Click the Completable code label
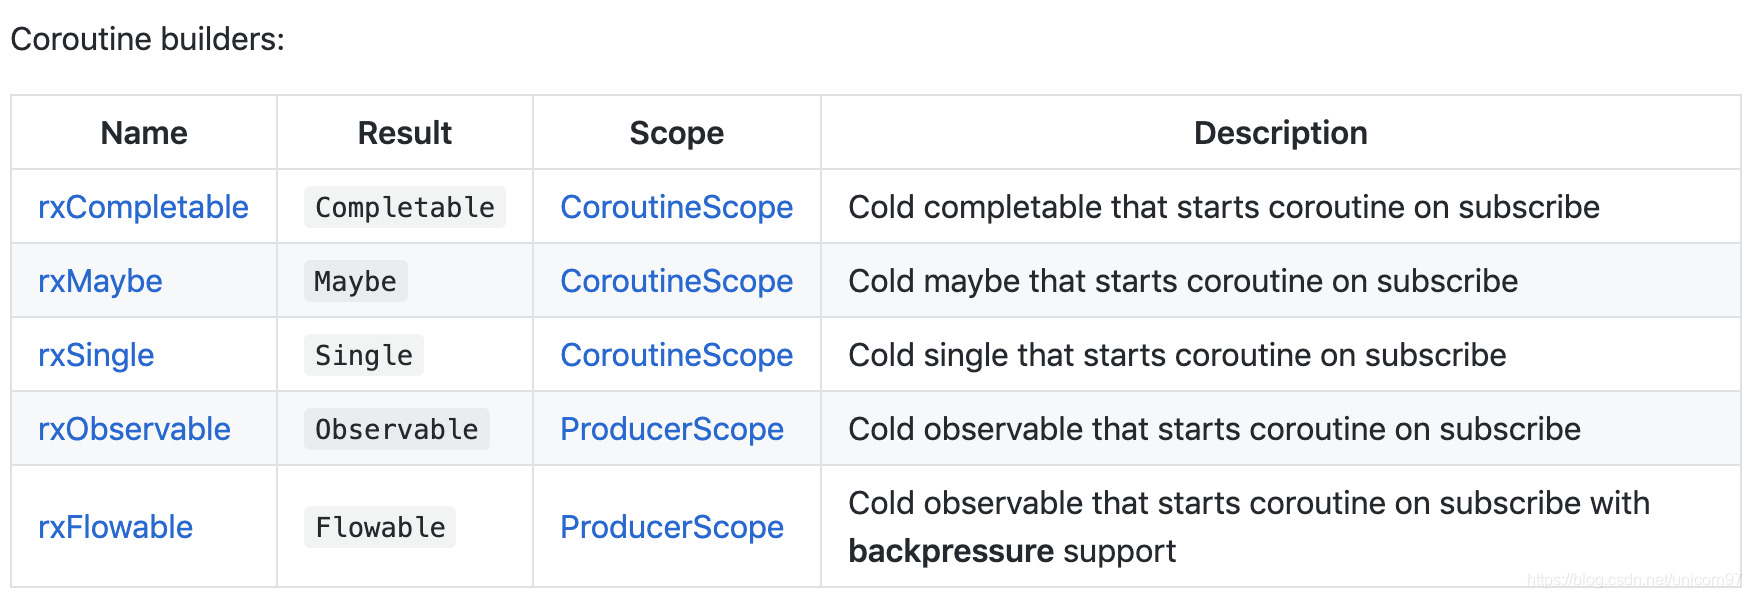This screenshot has width=1752, height=598. tap(405, 207)
